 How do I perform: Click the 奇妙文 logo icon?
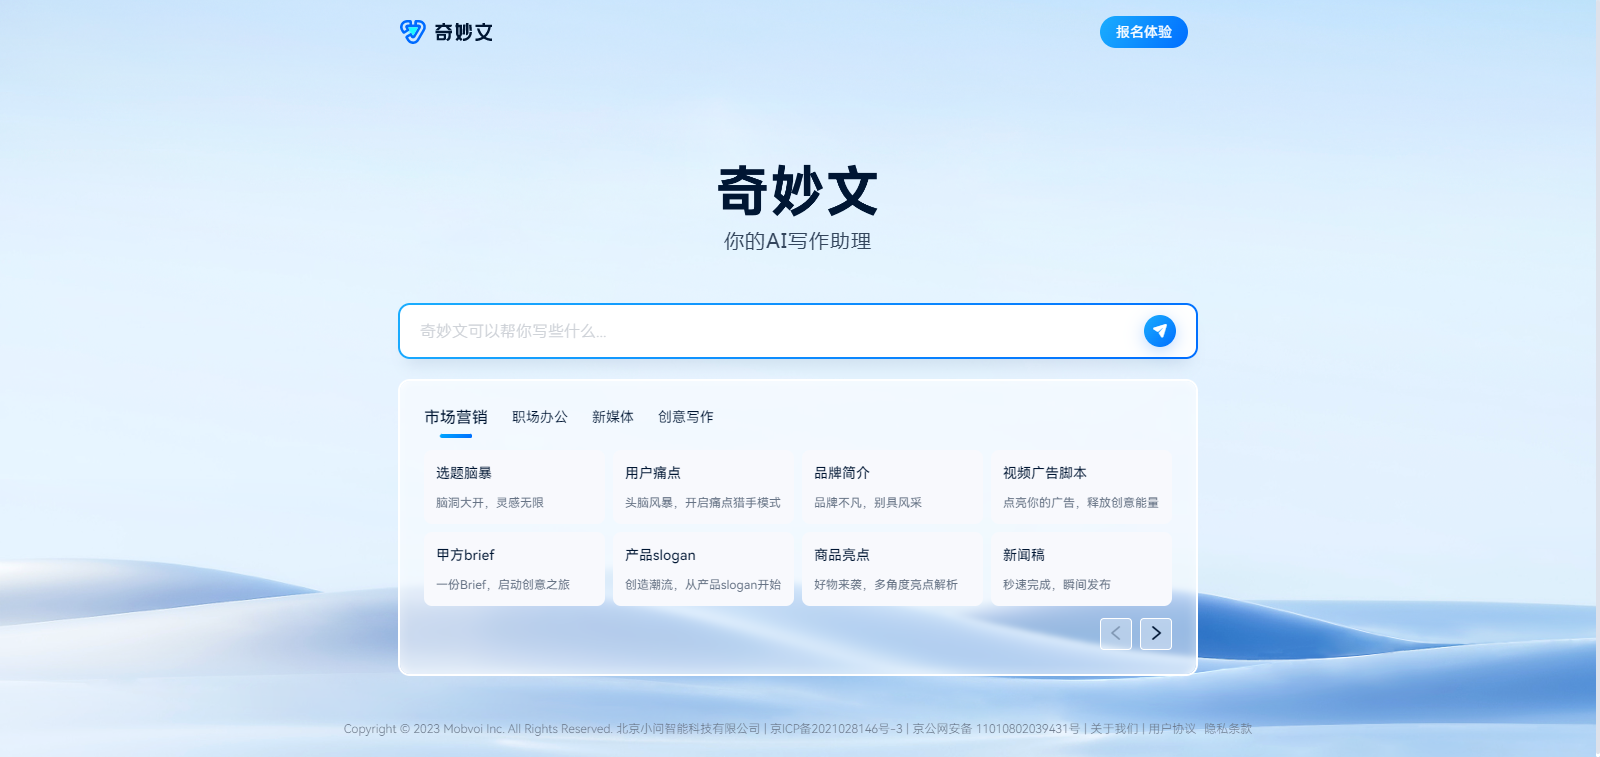[413, 32]
